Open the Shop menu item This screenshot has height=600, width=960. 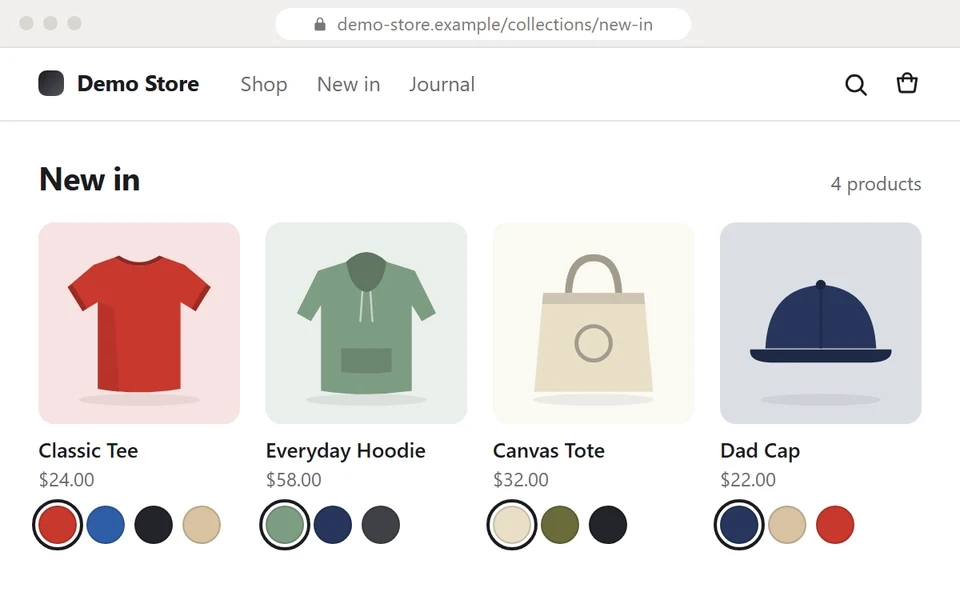[x=264, y=84]
